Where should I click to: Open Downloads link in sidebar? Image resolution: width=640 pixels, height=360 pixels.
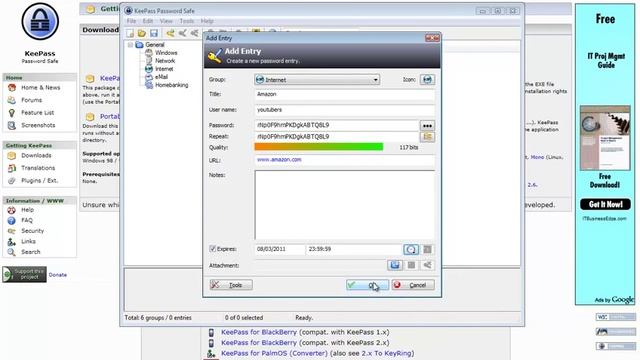(x=36, y=156)
